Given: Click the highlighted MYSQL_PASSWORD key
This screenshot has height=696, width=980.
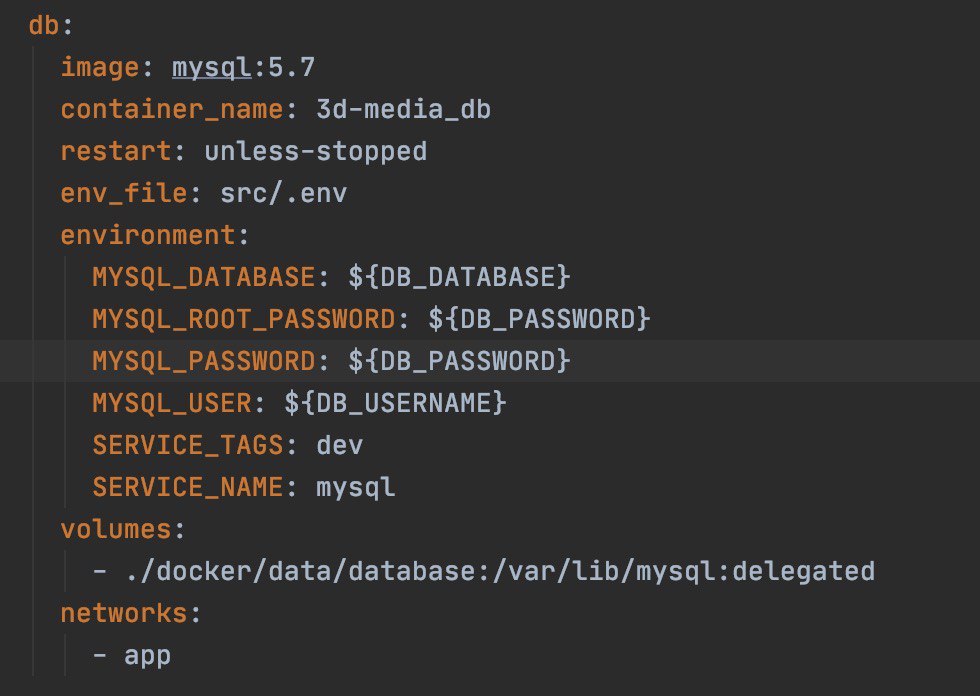Looking at the screenshot, I should (x=204, y=361).
